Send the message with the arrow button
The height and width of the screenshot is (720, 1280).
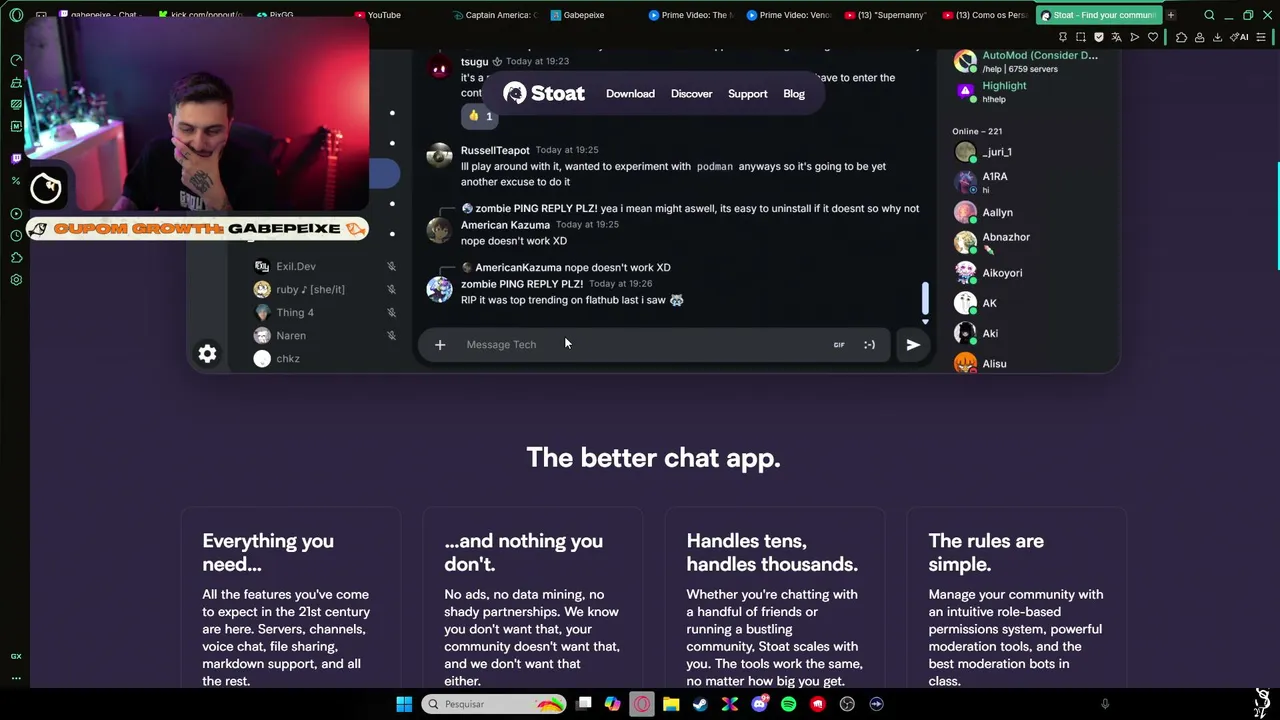click(913, 345)
